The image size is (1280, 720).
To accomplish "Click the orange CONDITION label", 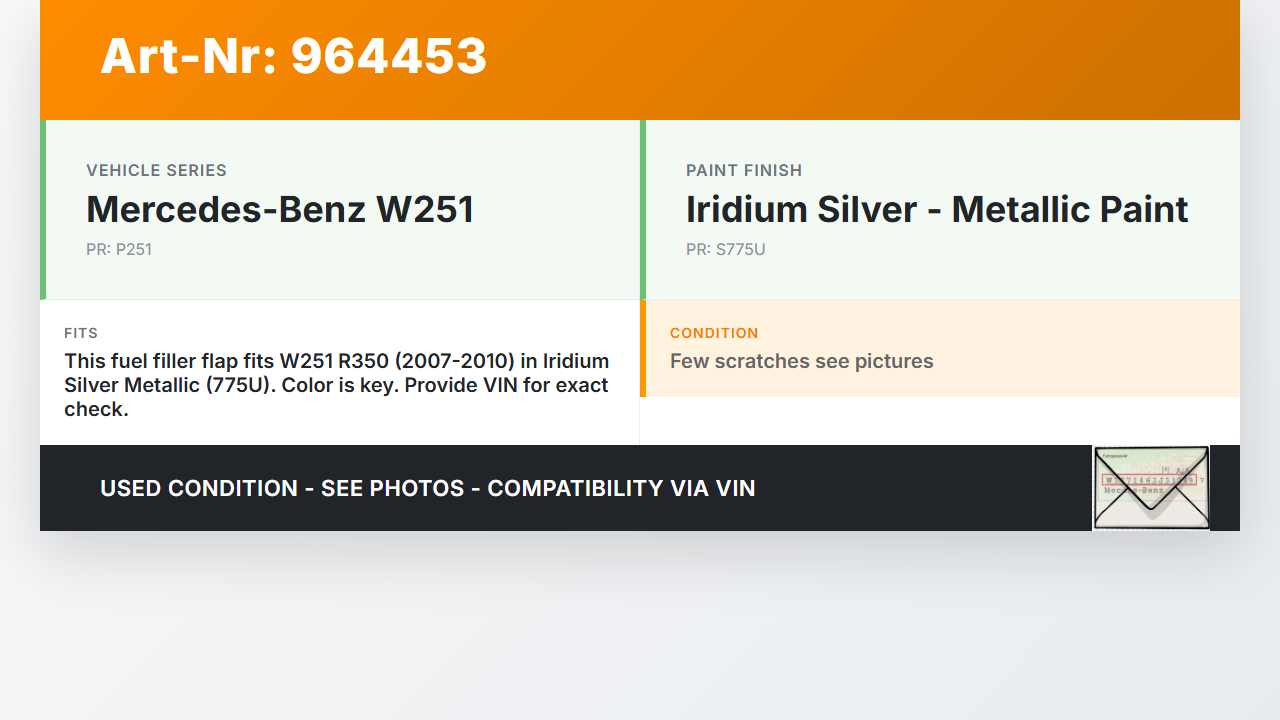I will pos(714,333).
